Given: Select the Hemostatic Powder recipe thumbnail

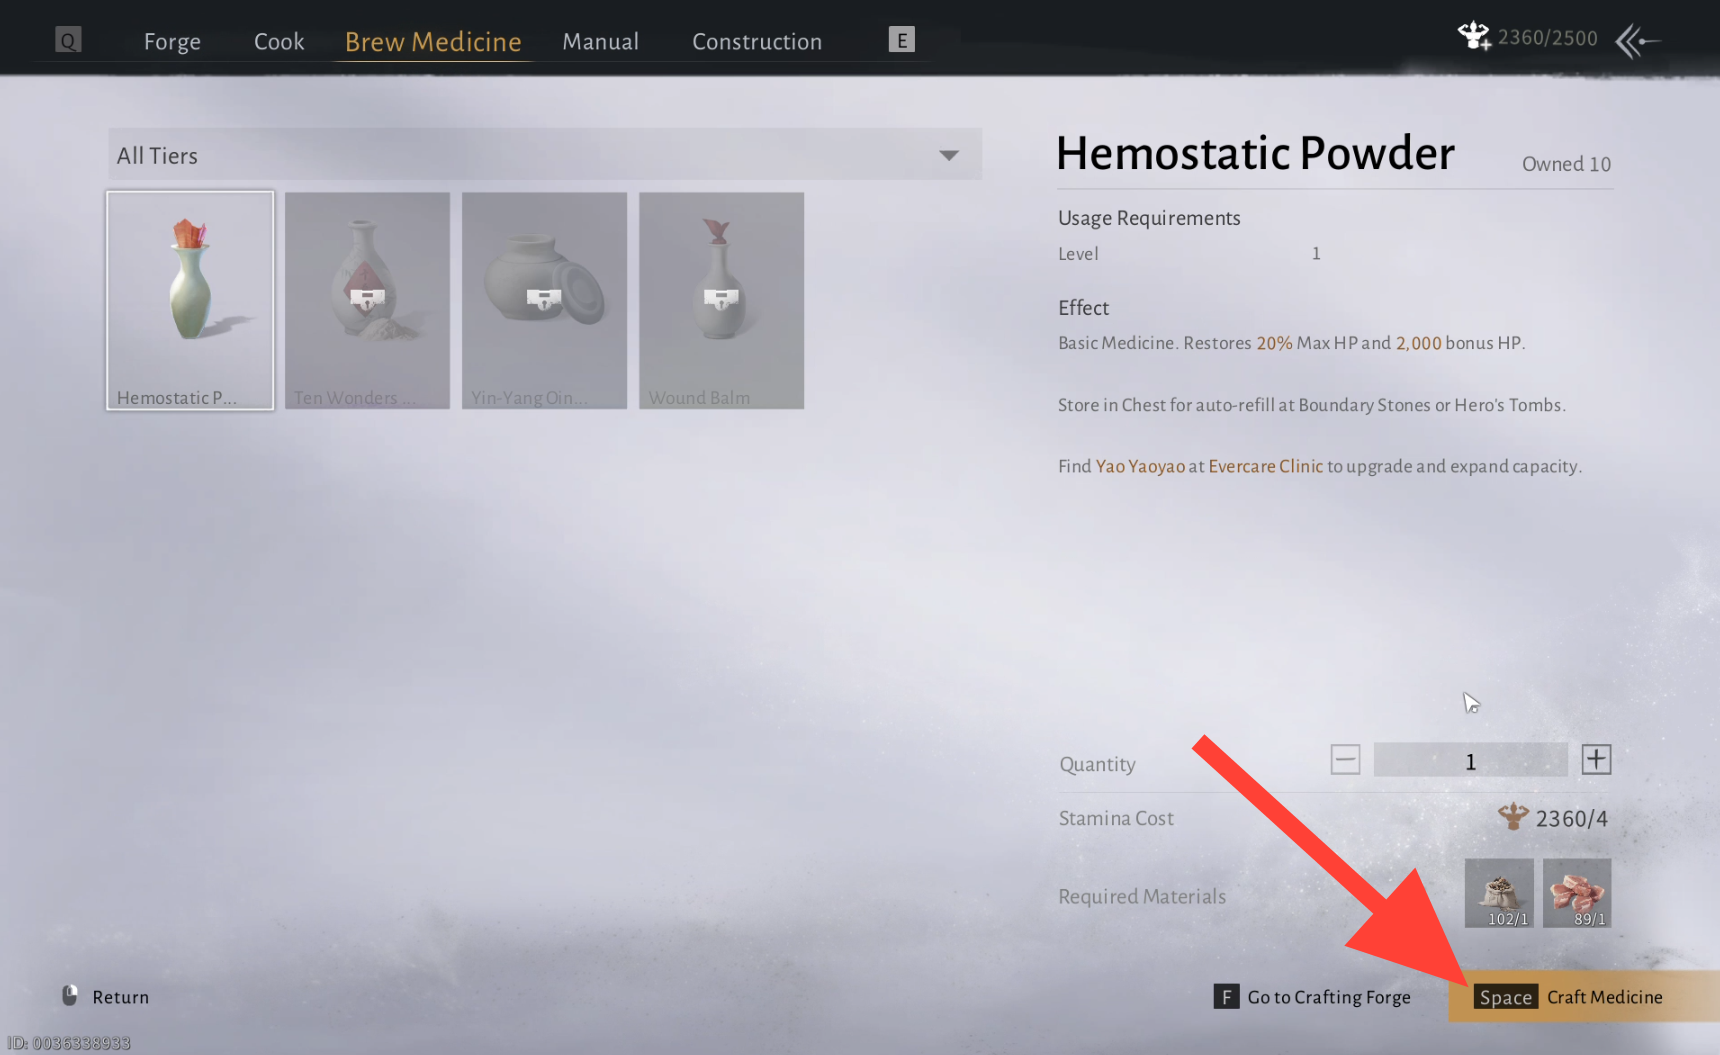Looking at the screenshot, I should (x=190, y=300).
